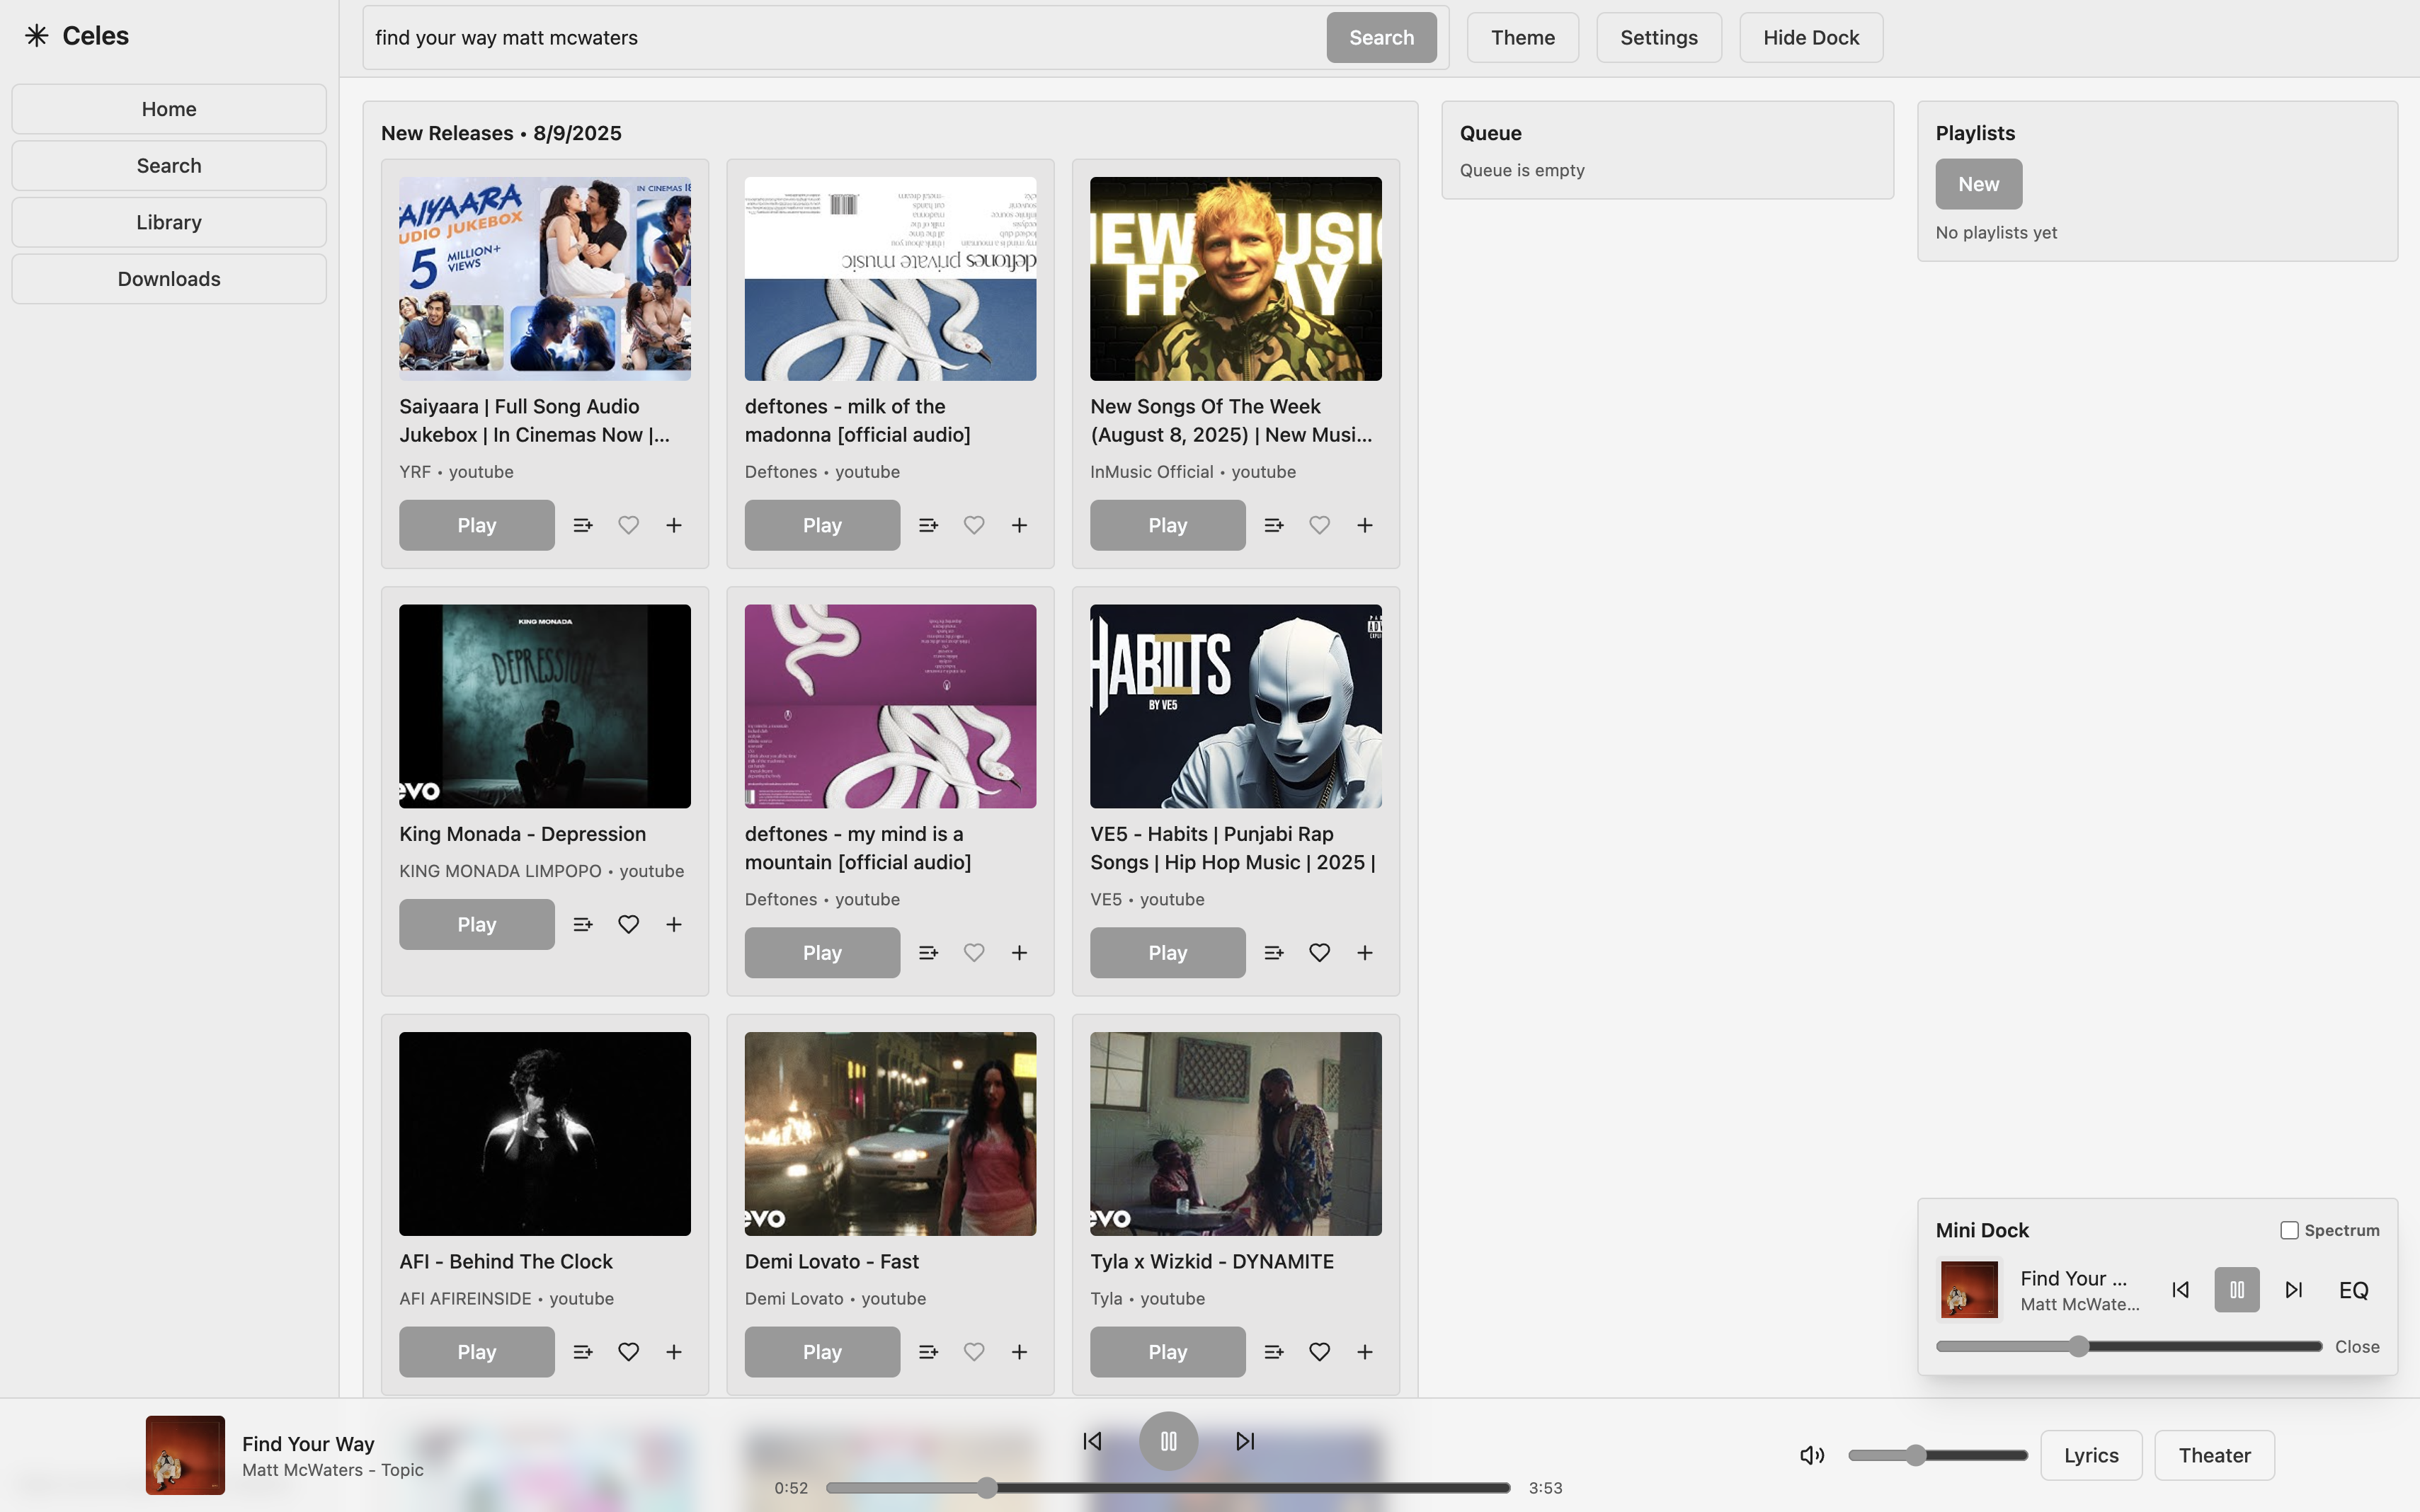Viewport: 2420px width, 1512px height.
Task: Add VE5 Habits to playlist
Action: 1365,953
